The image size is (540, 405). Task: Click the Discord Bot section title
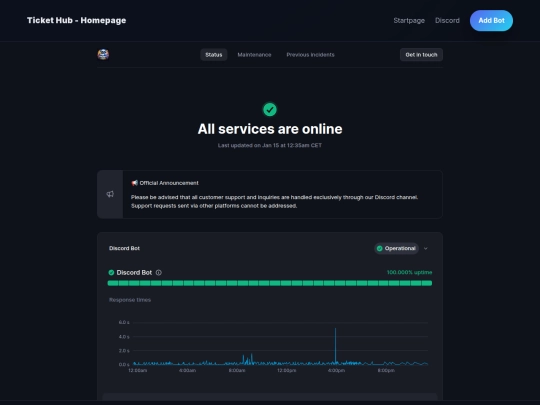[124, 248]
